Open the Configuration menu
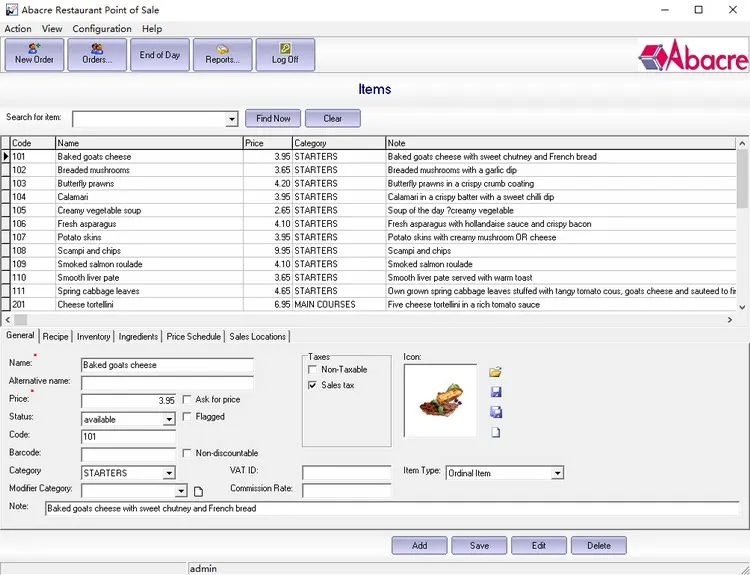 click(102, 29)
